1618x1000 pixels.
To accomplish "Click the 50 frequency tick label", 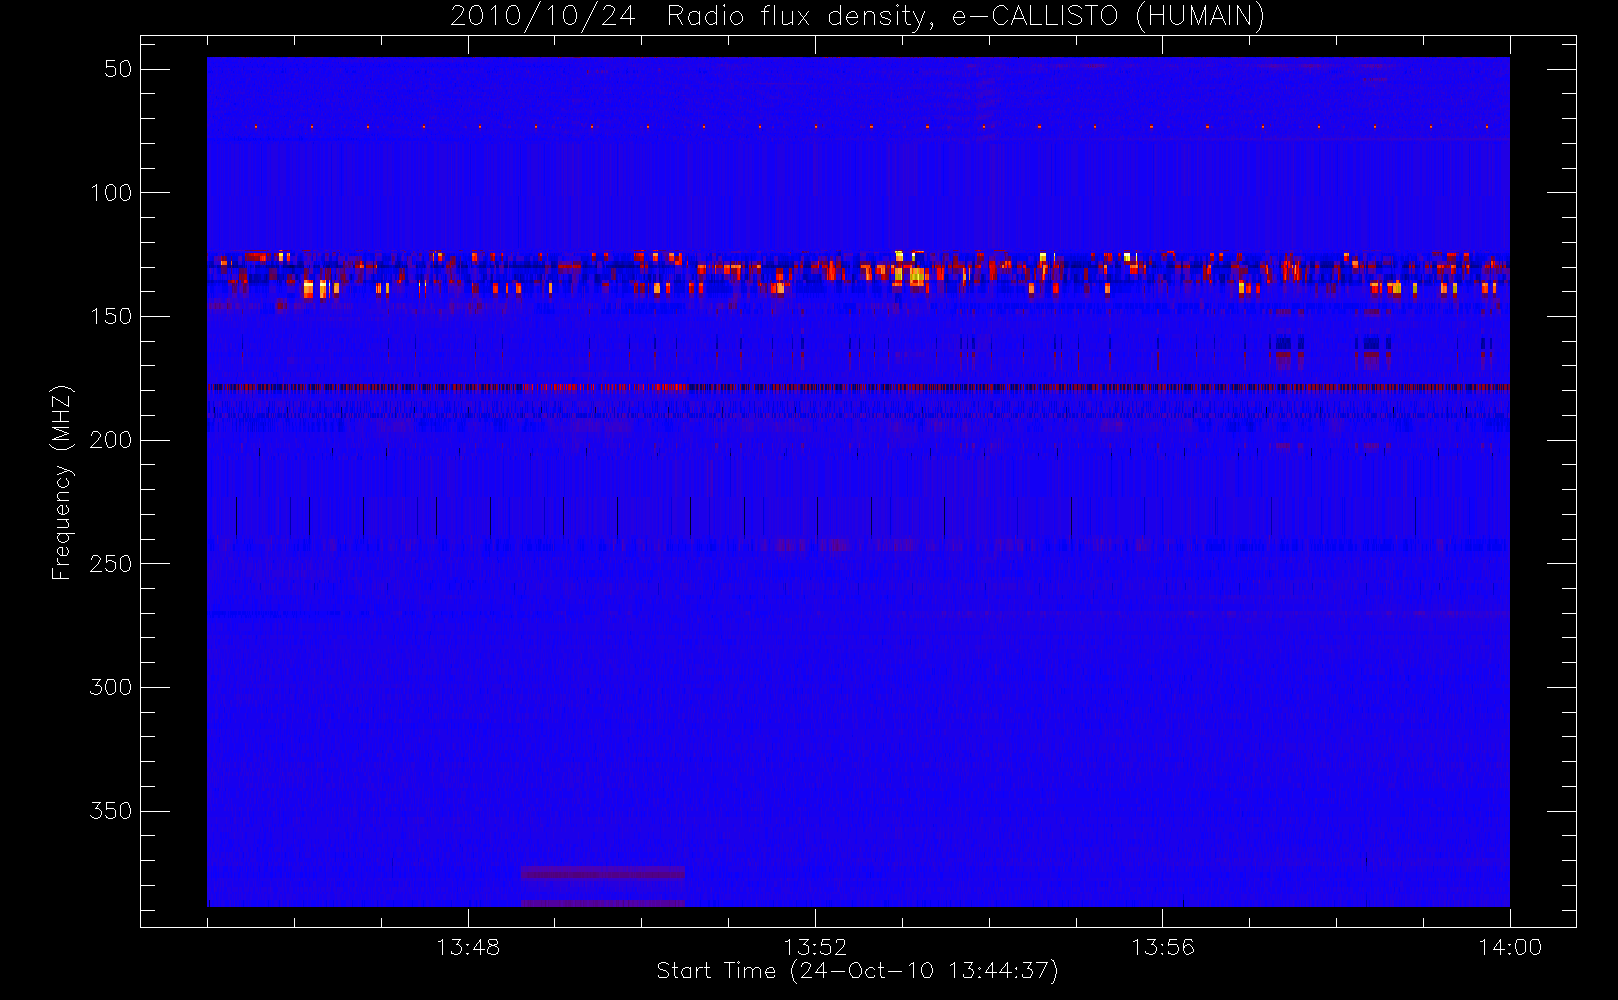I will coord(118,69).
